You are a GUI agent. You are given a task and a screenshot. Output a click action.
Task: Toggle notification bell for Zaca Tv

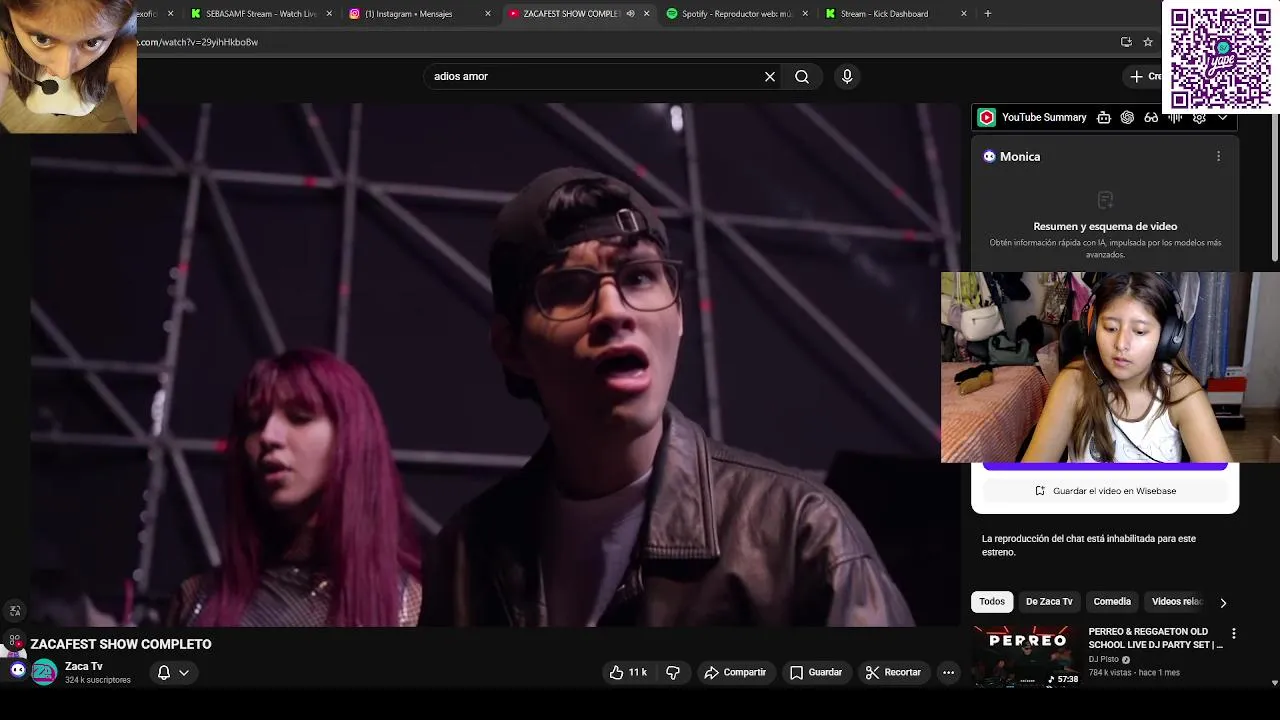pos(164,672)
